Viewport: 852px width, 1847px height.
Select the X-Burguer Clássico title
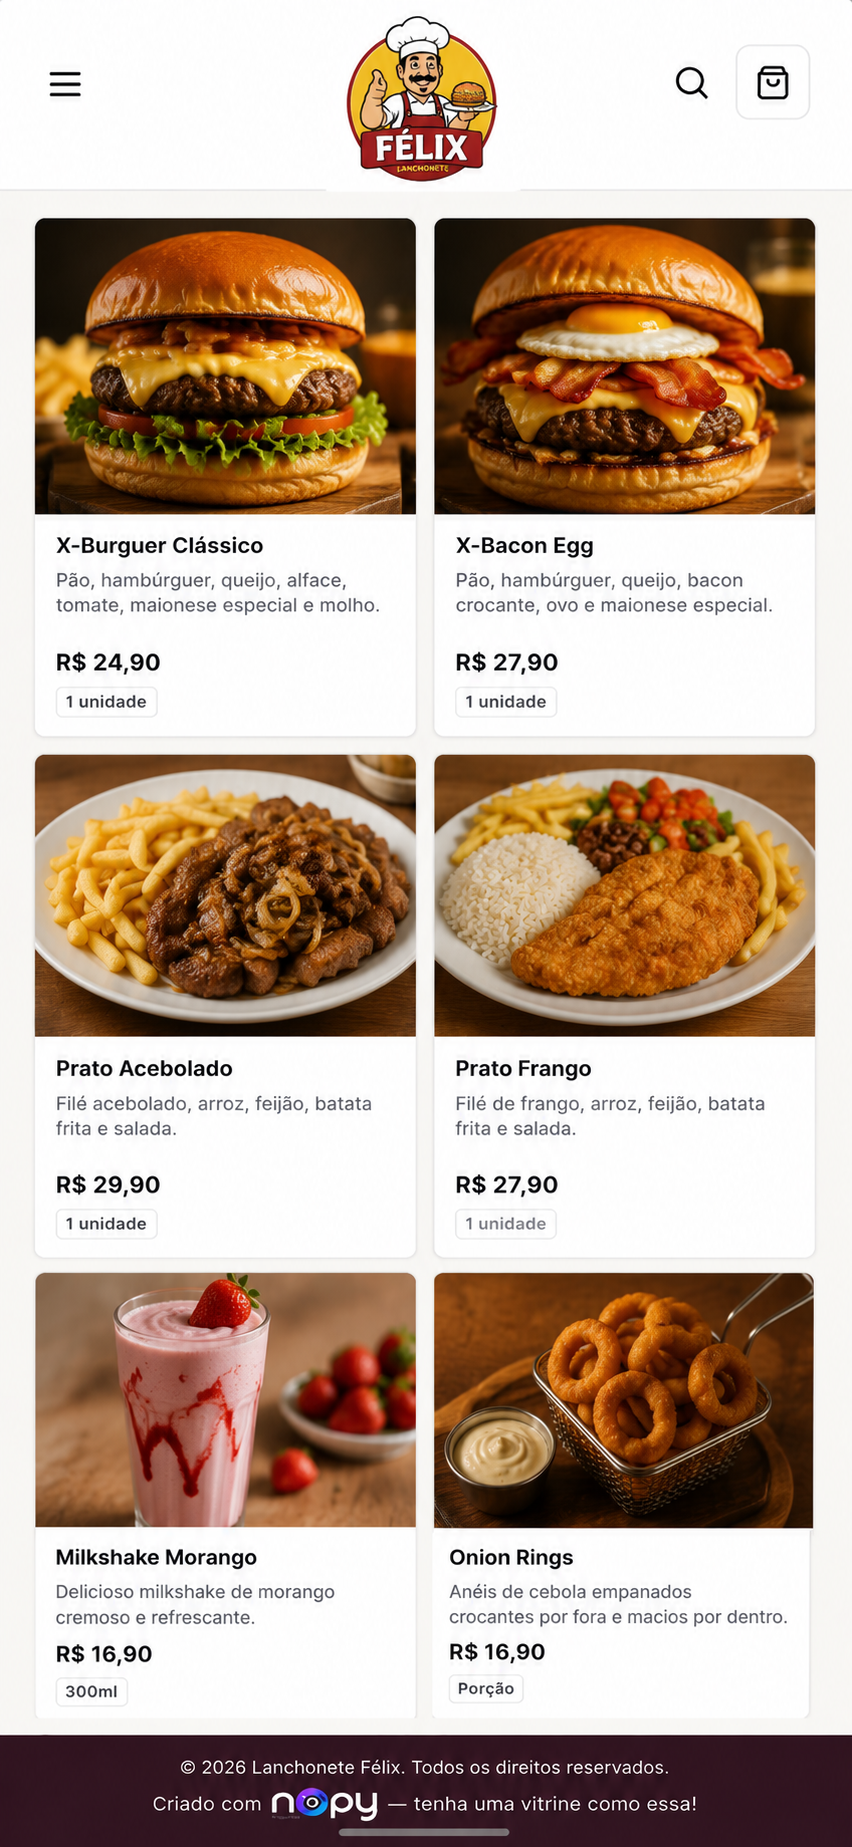tap(160, 545)
